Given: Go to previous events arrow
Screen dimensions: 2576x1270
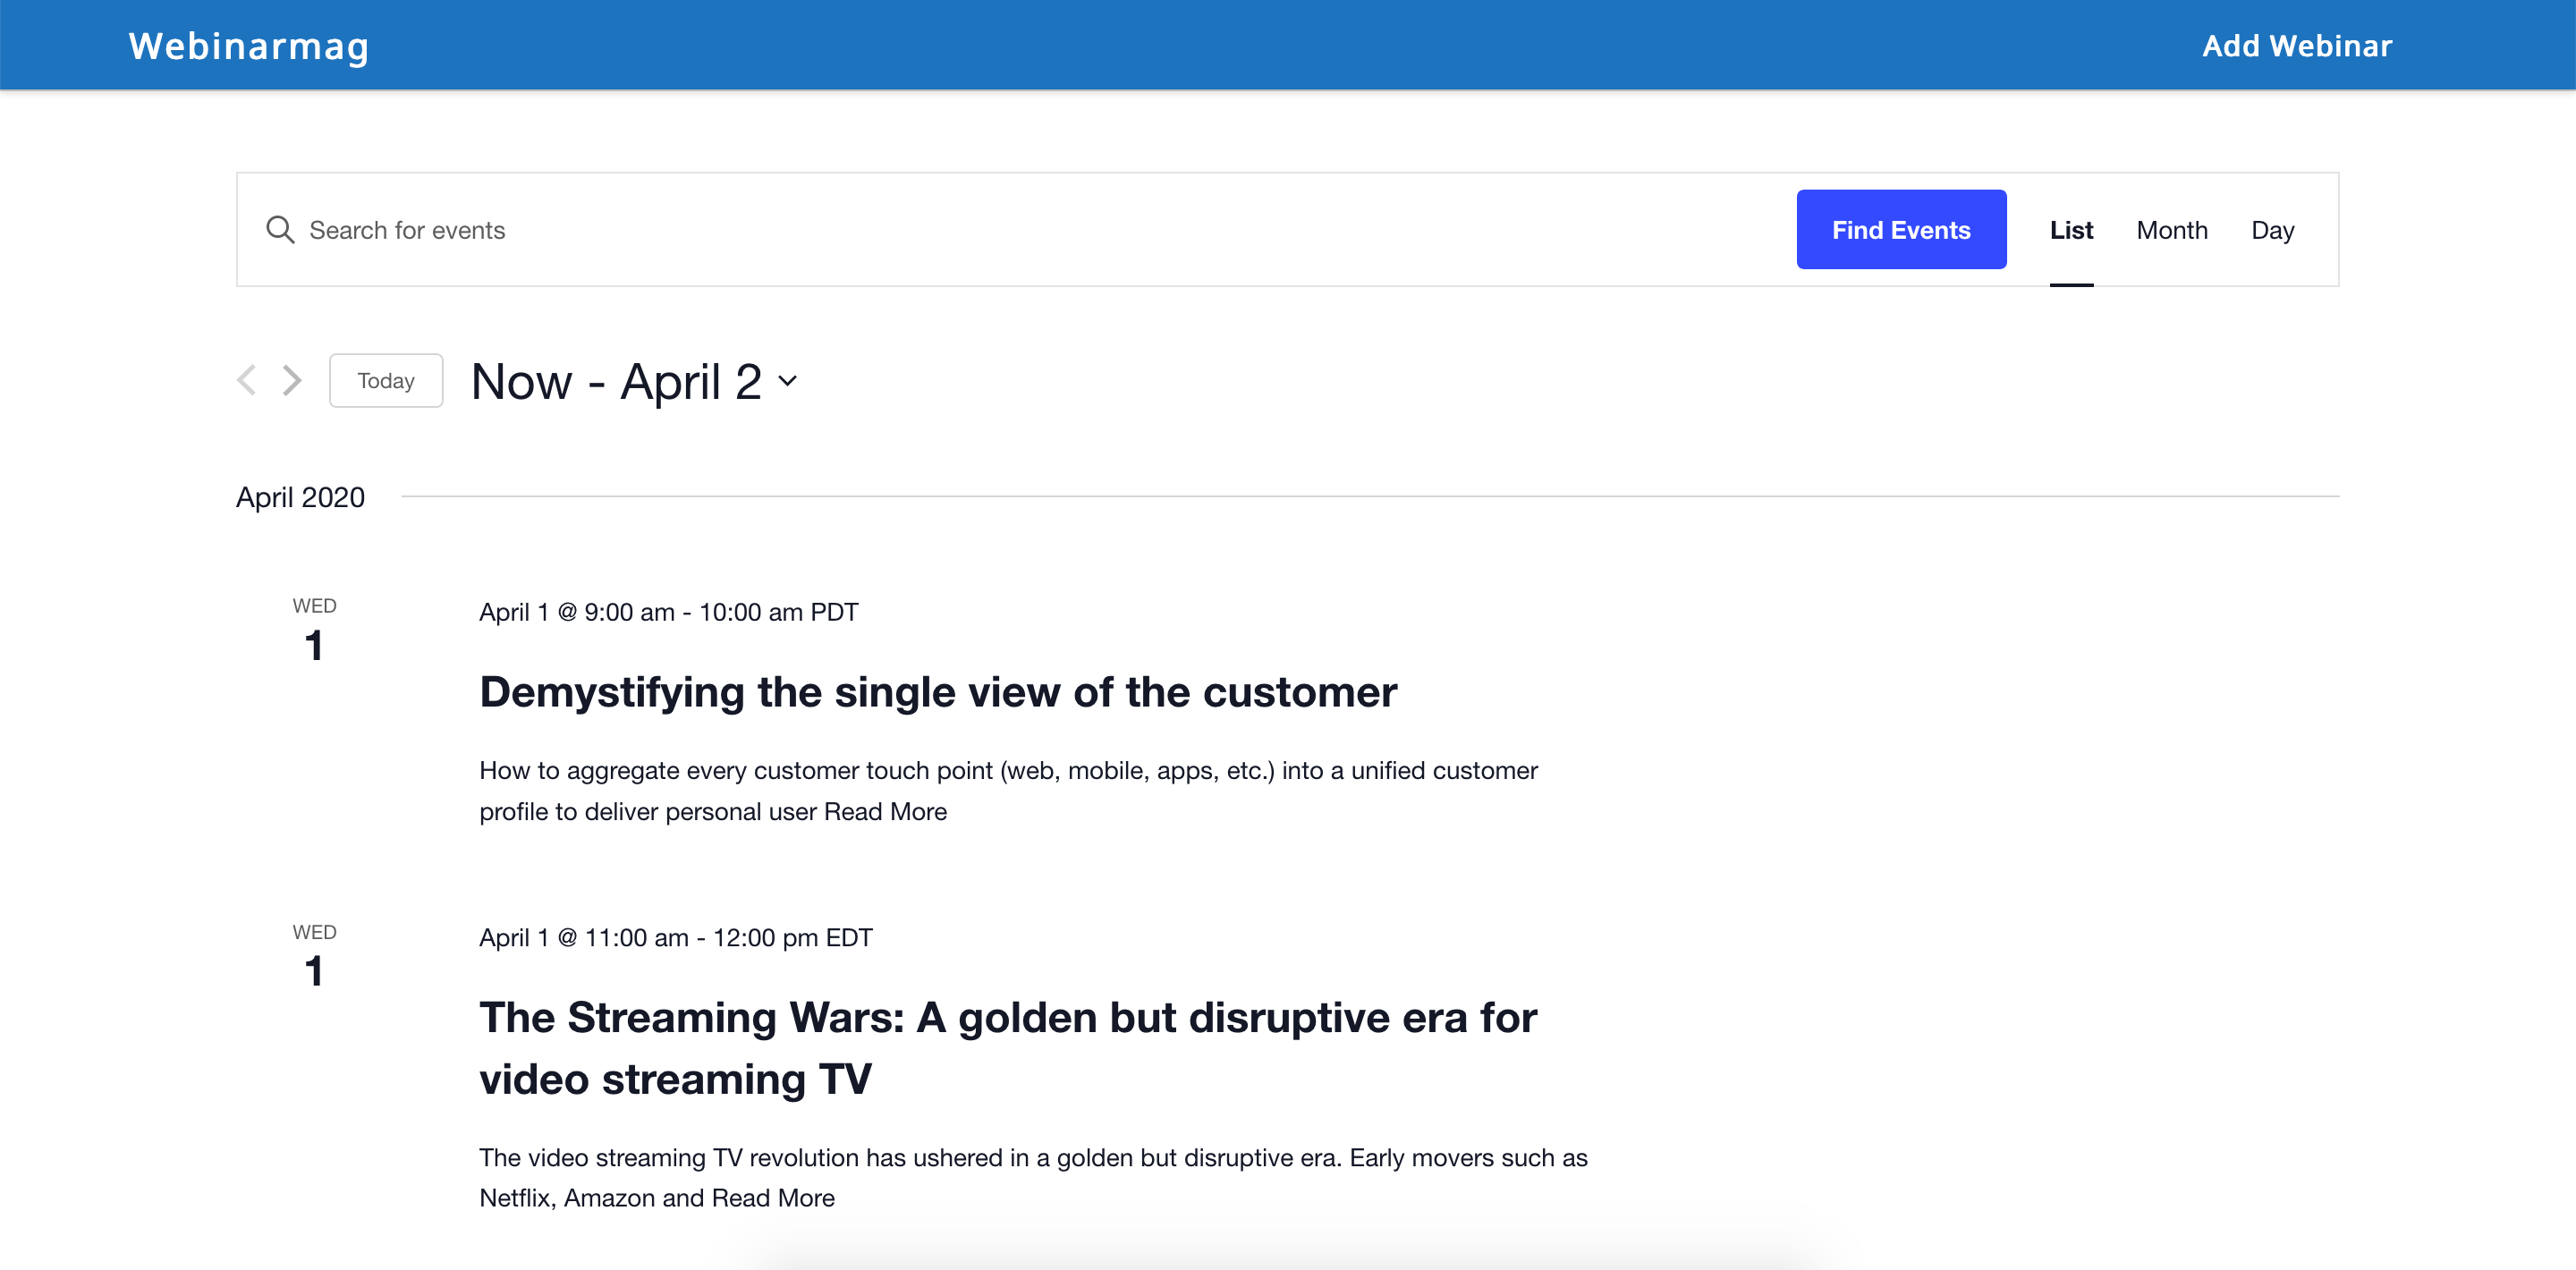Looking at the screenshot, I should pos(247,380).
